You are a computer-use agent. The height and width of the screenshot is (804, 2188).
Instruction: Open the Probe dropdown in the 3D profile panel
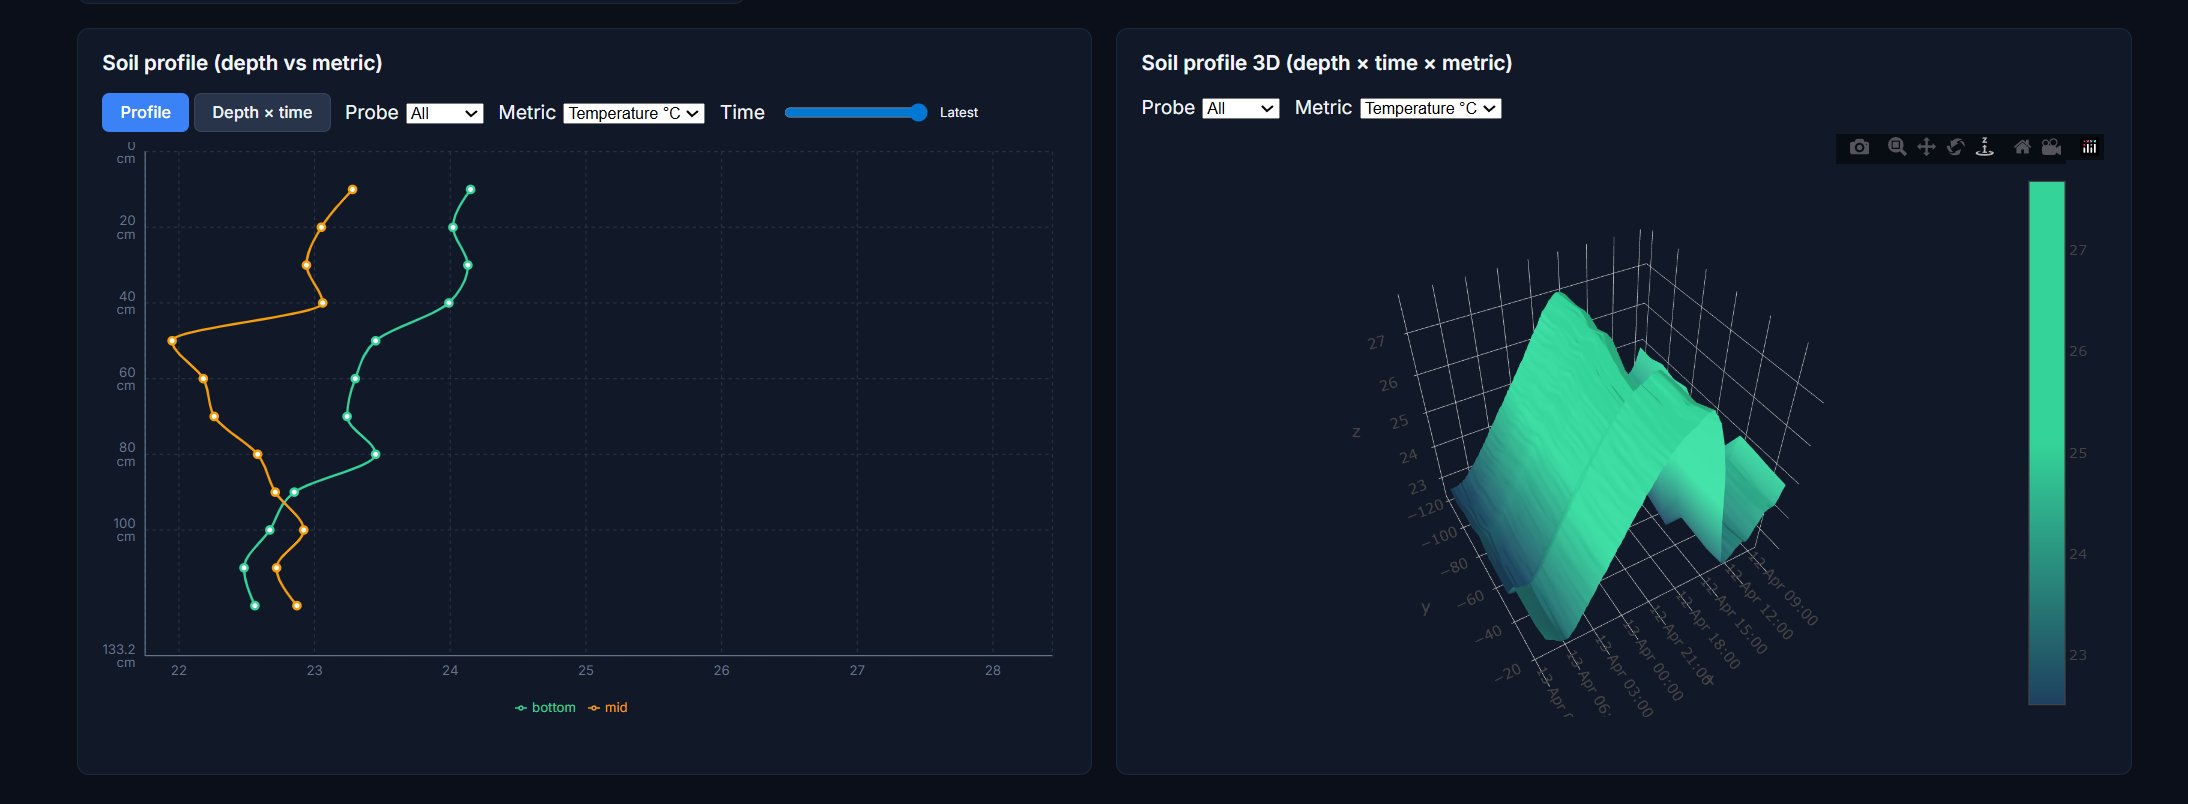1241,108
